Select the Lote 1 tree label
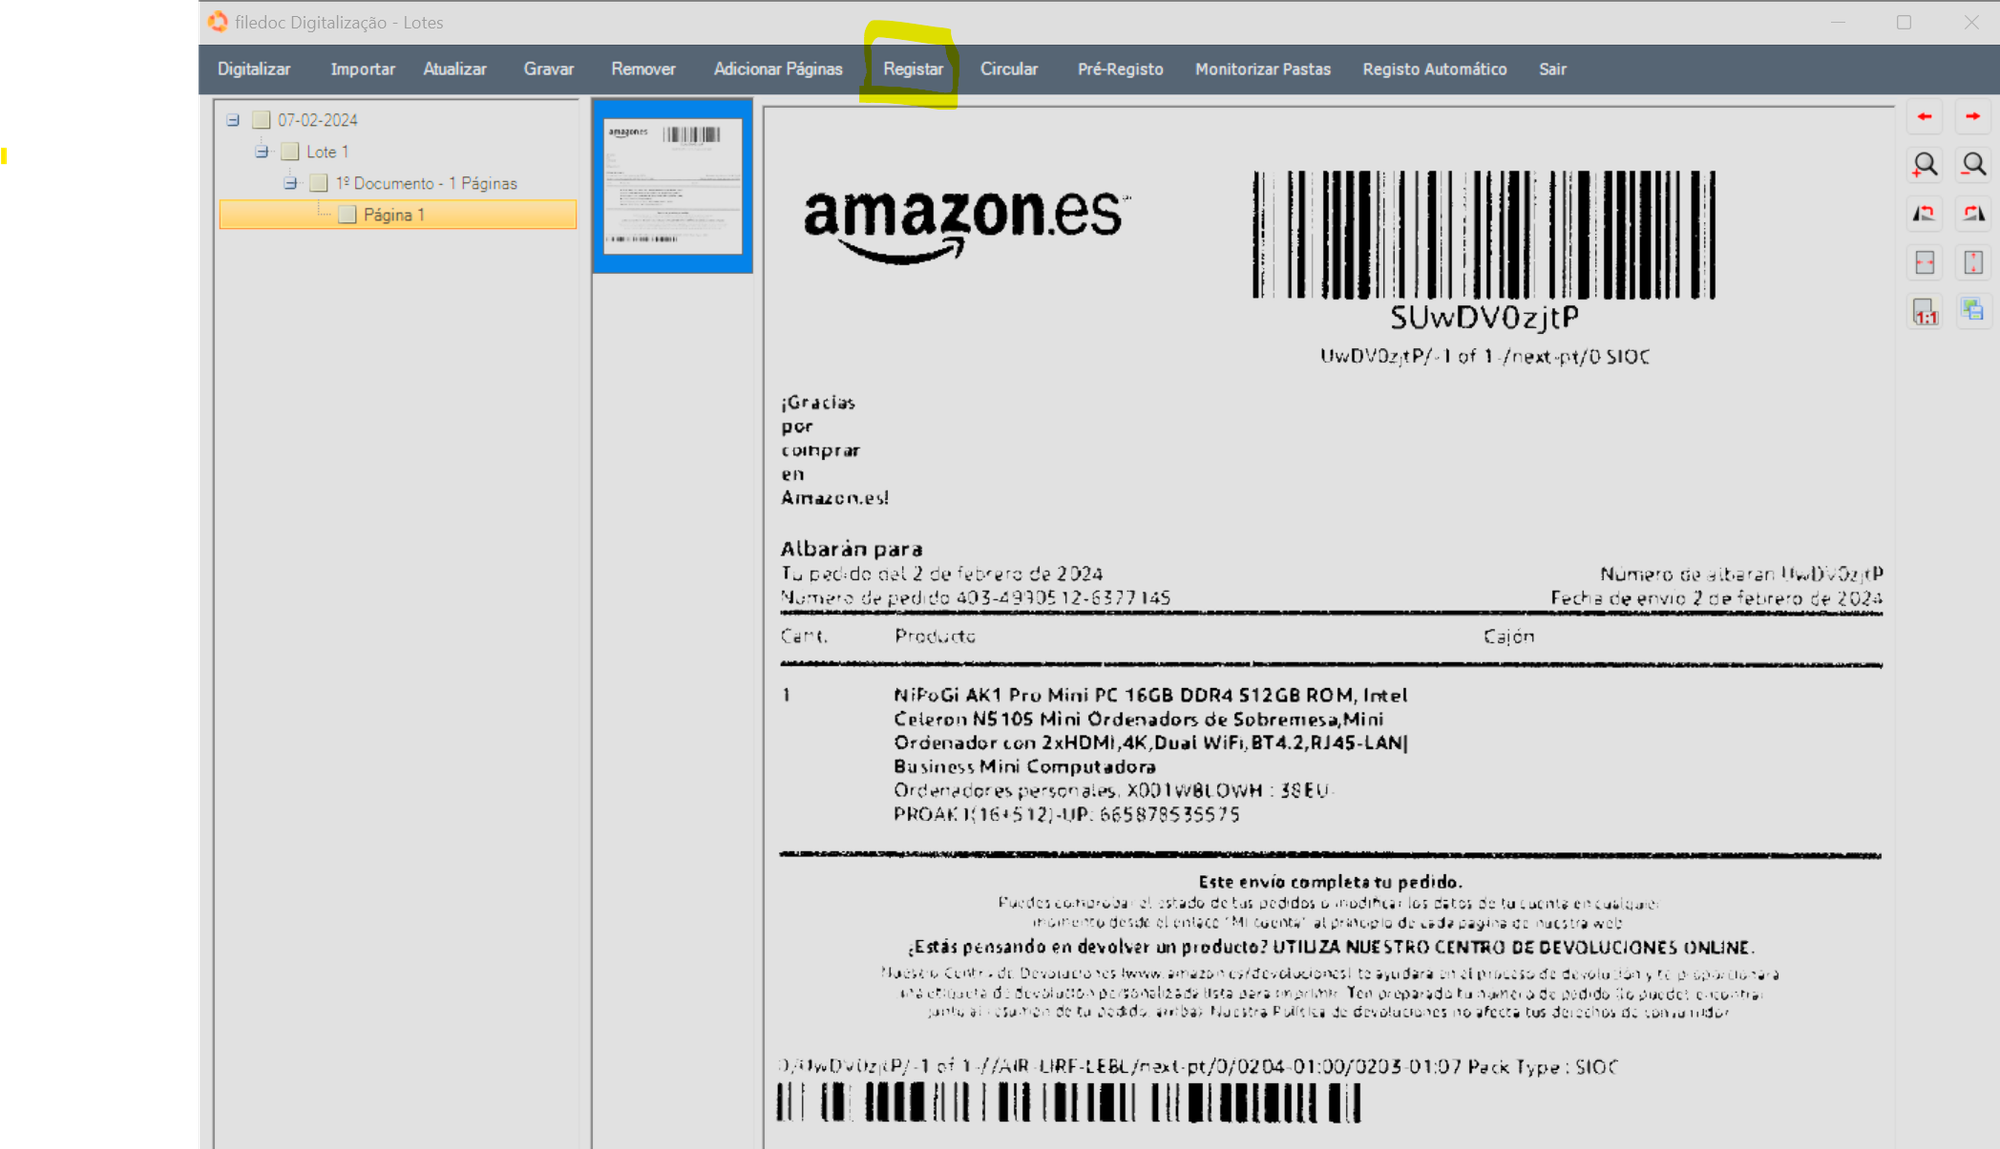Viewport: 2000px width, 1149px height. [x=327, y=152]
